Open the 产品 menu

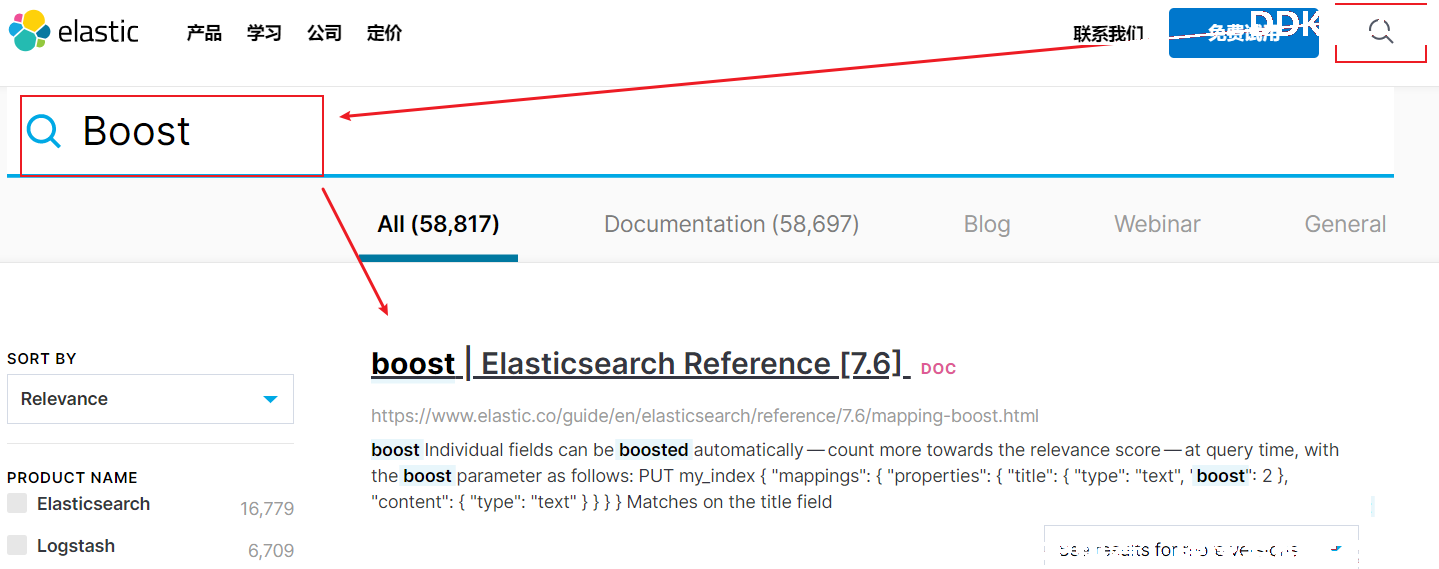click(x=204, y=33)
